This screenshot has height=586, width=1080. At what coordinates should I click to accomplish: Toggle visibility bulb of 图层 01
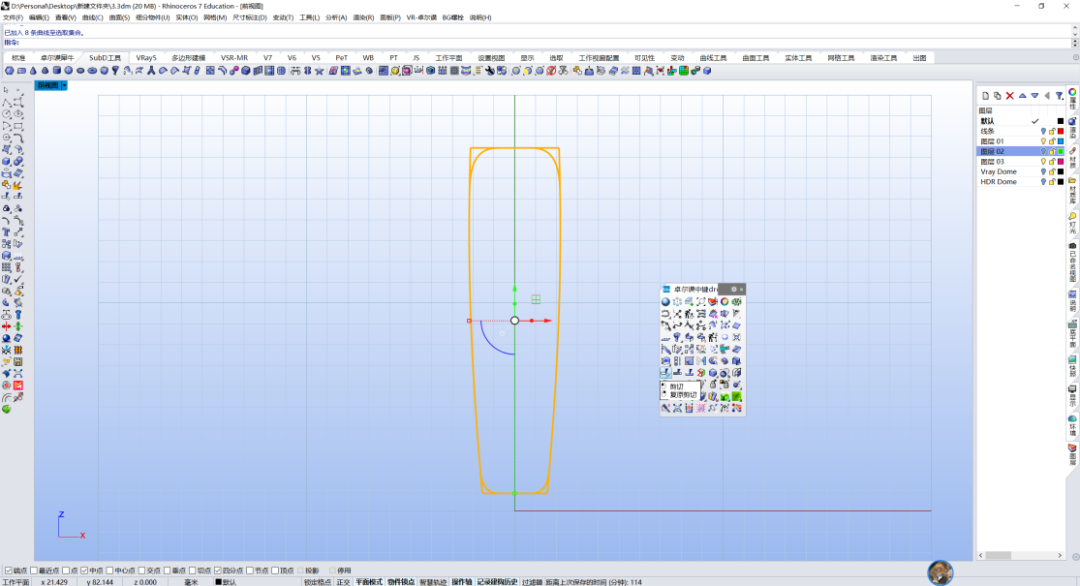pyautogui.click(x=1043, y=141)
